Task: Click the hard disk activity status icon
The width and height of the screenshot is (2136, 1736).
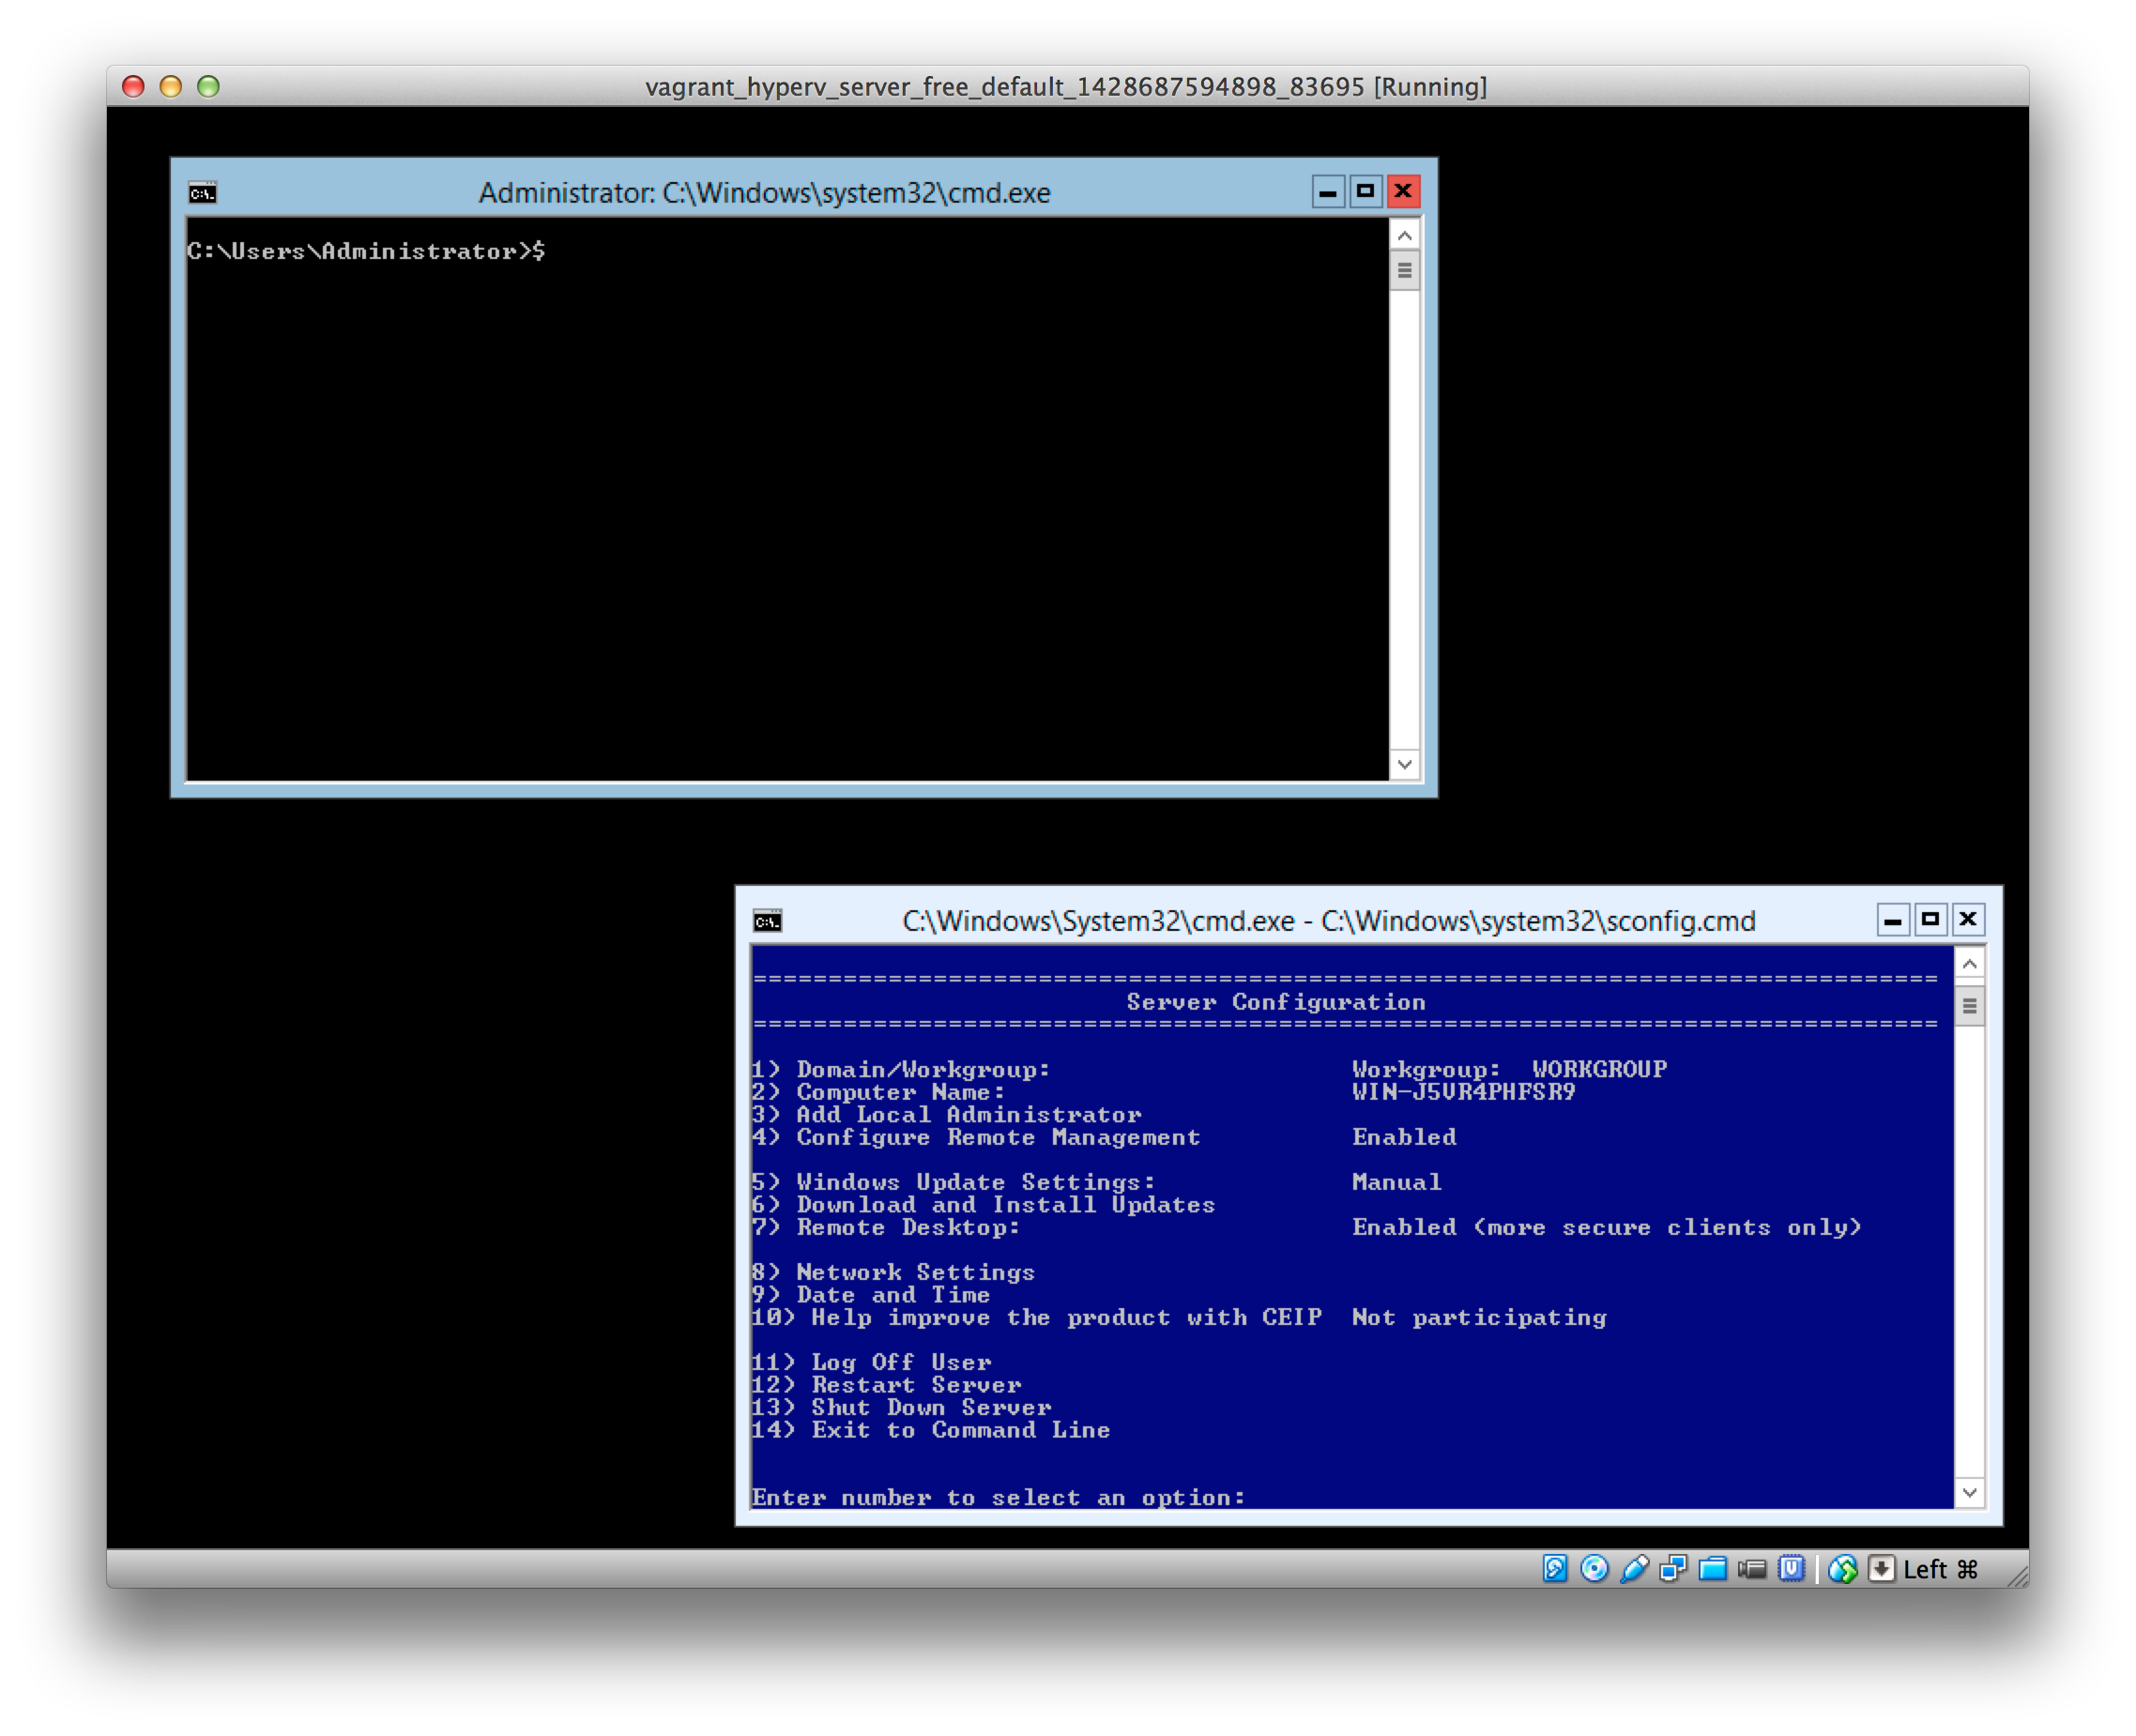Action: point(1555,1569)
